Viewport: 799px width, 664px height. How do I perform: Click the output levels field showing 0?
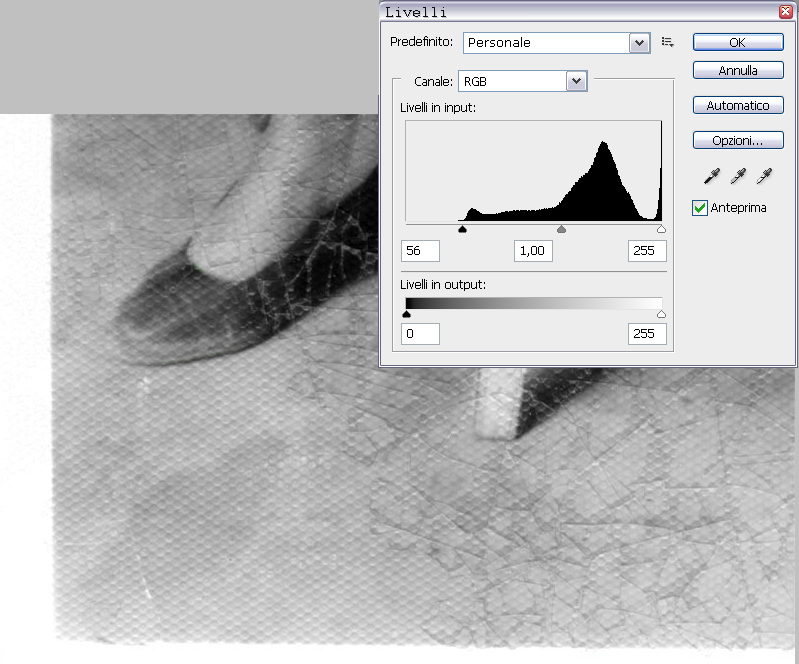(x=420, y=334)
